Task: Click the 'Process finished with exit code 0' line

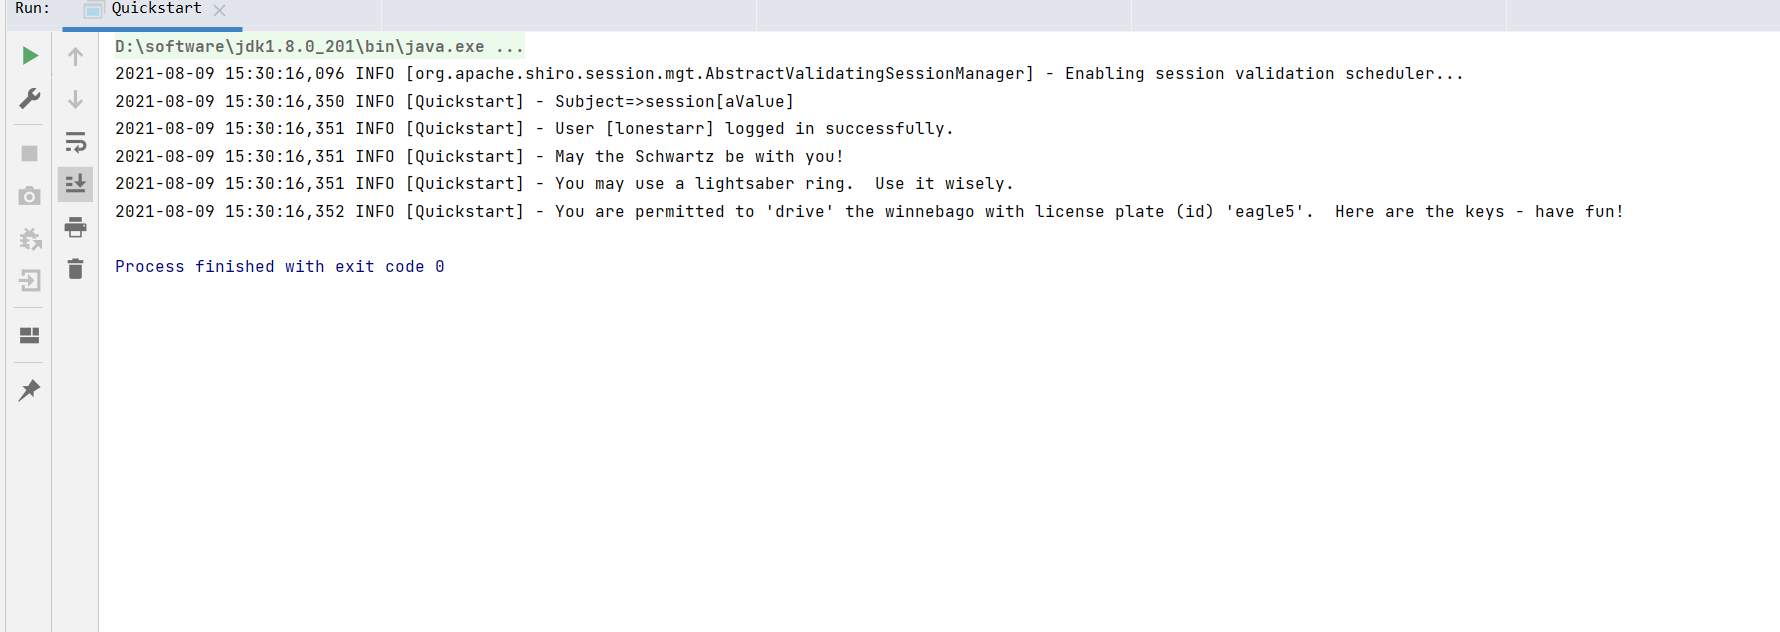Action: click(279, 266)
